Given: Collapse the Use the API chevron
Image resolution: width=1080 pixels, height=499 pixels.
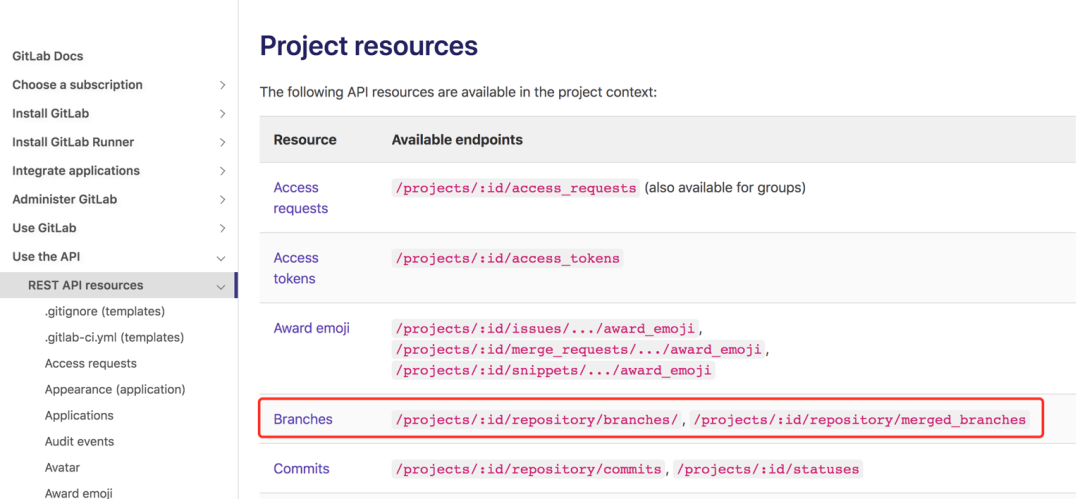Looking at the screenshot, I should click(x=221, y=258).
